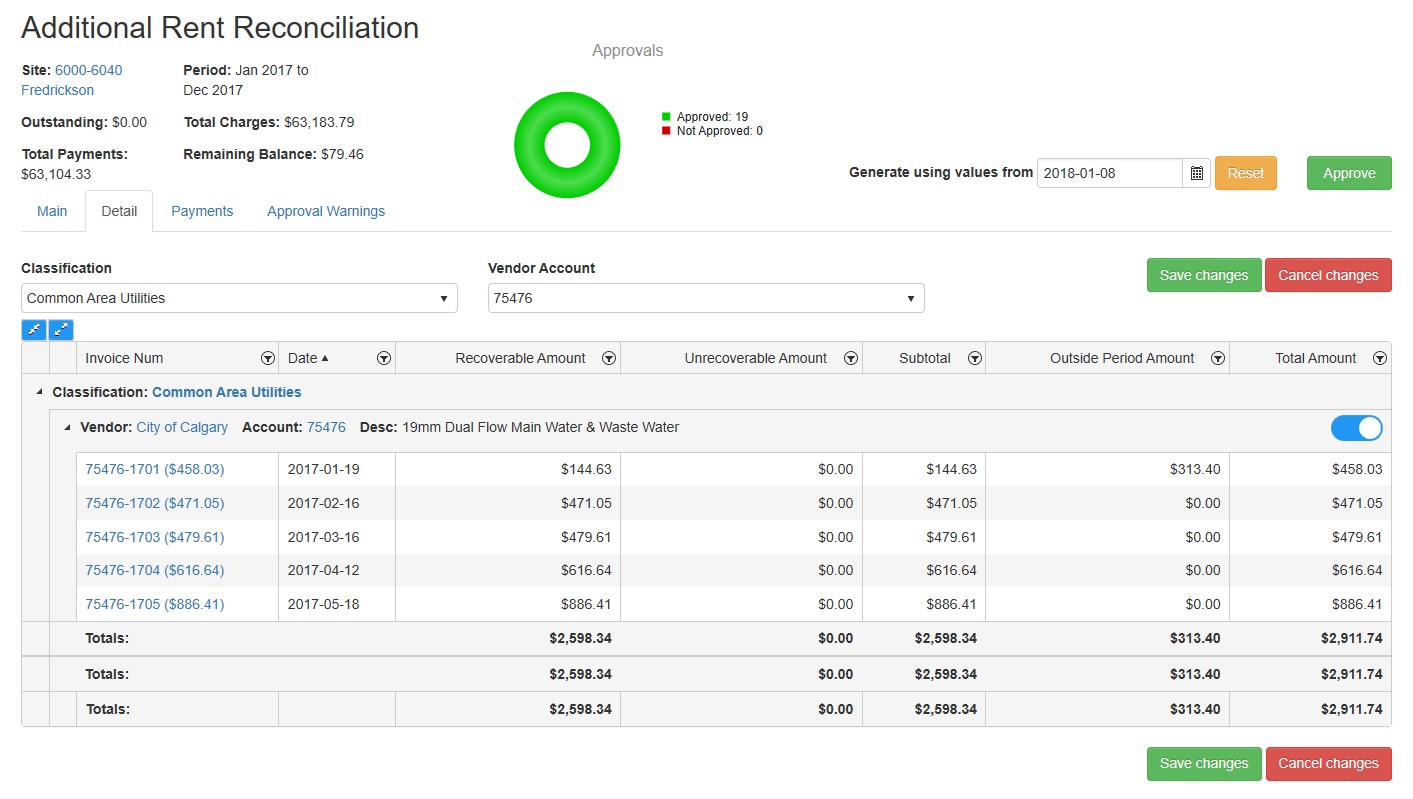Open the Vendor Account dropdown

[706, 298]
